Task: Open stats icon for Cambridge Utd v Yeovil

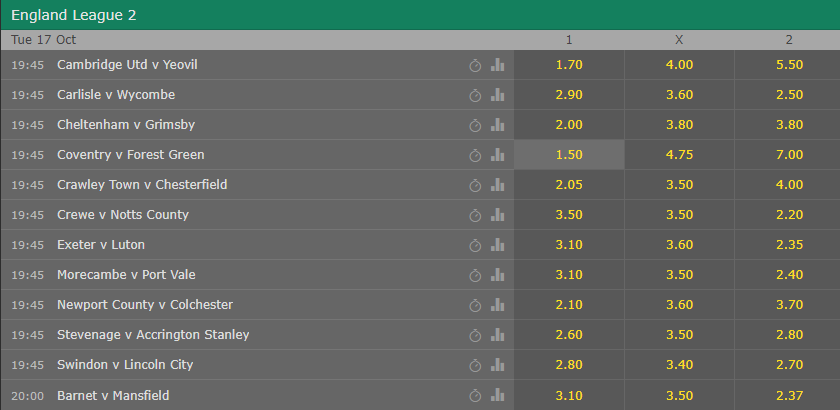Action: (x=498, y=65)
